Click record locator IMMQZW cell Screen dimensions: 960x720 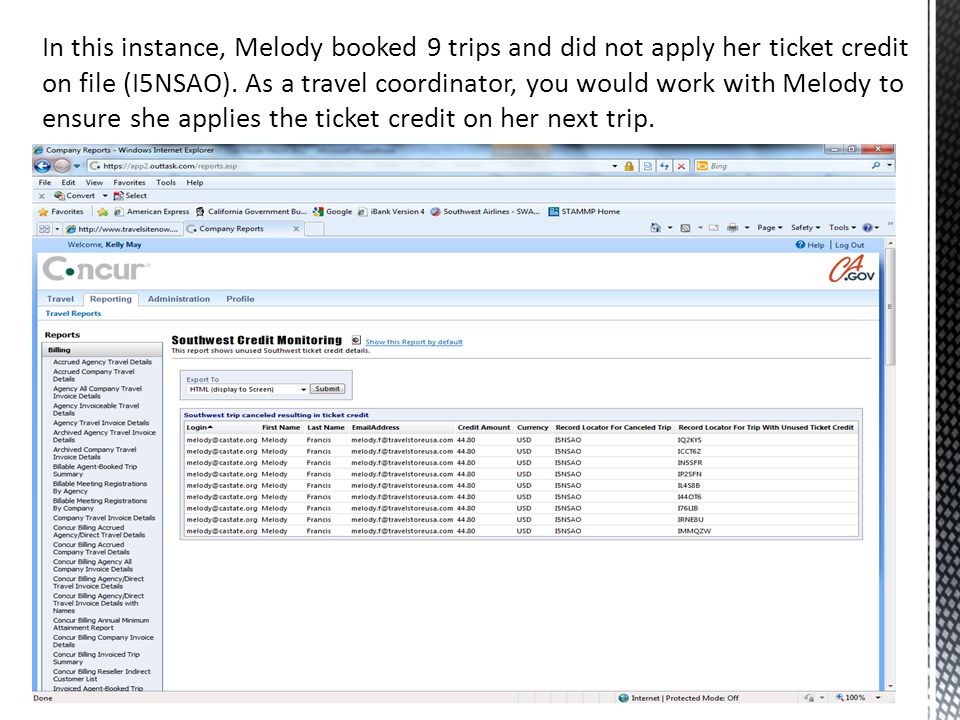point(694,531)
